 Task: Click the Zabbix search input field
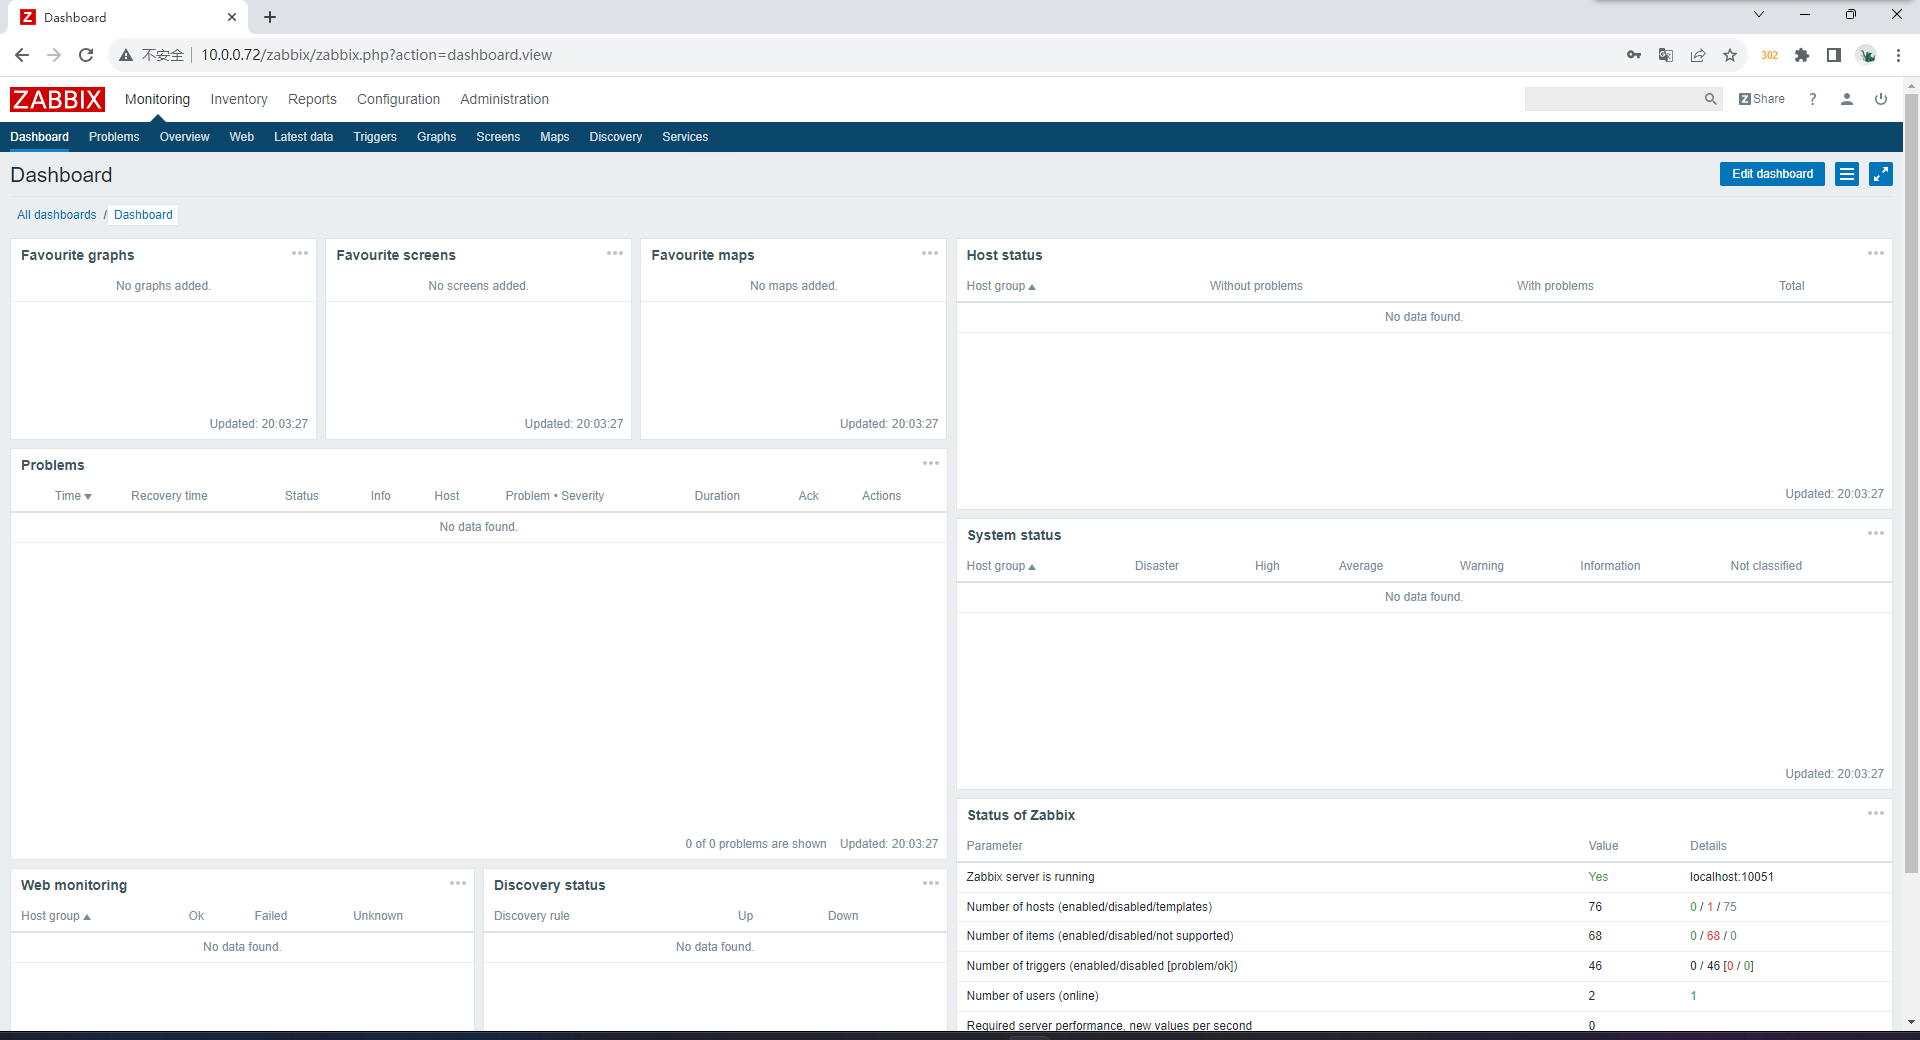[1614, 99]
